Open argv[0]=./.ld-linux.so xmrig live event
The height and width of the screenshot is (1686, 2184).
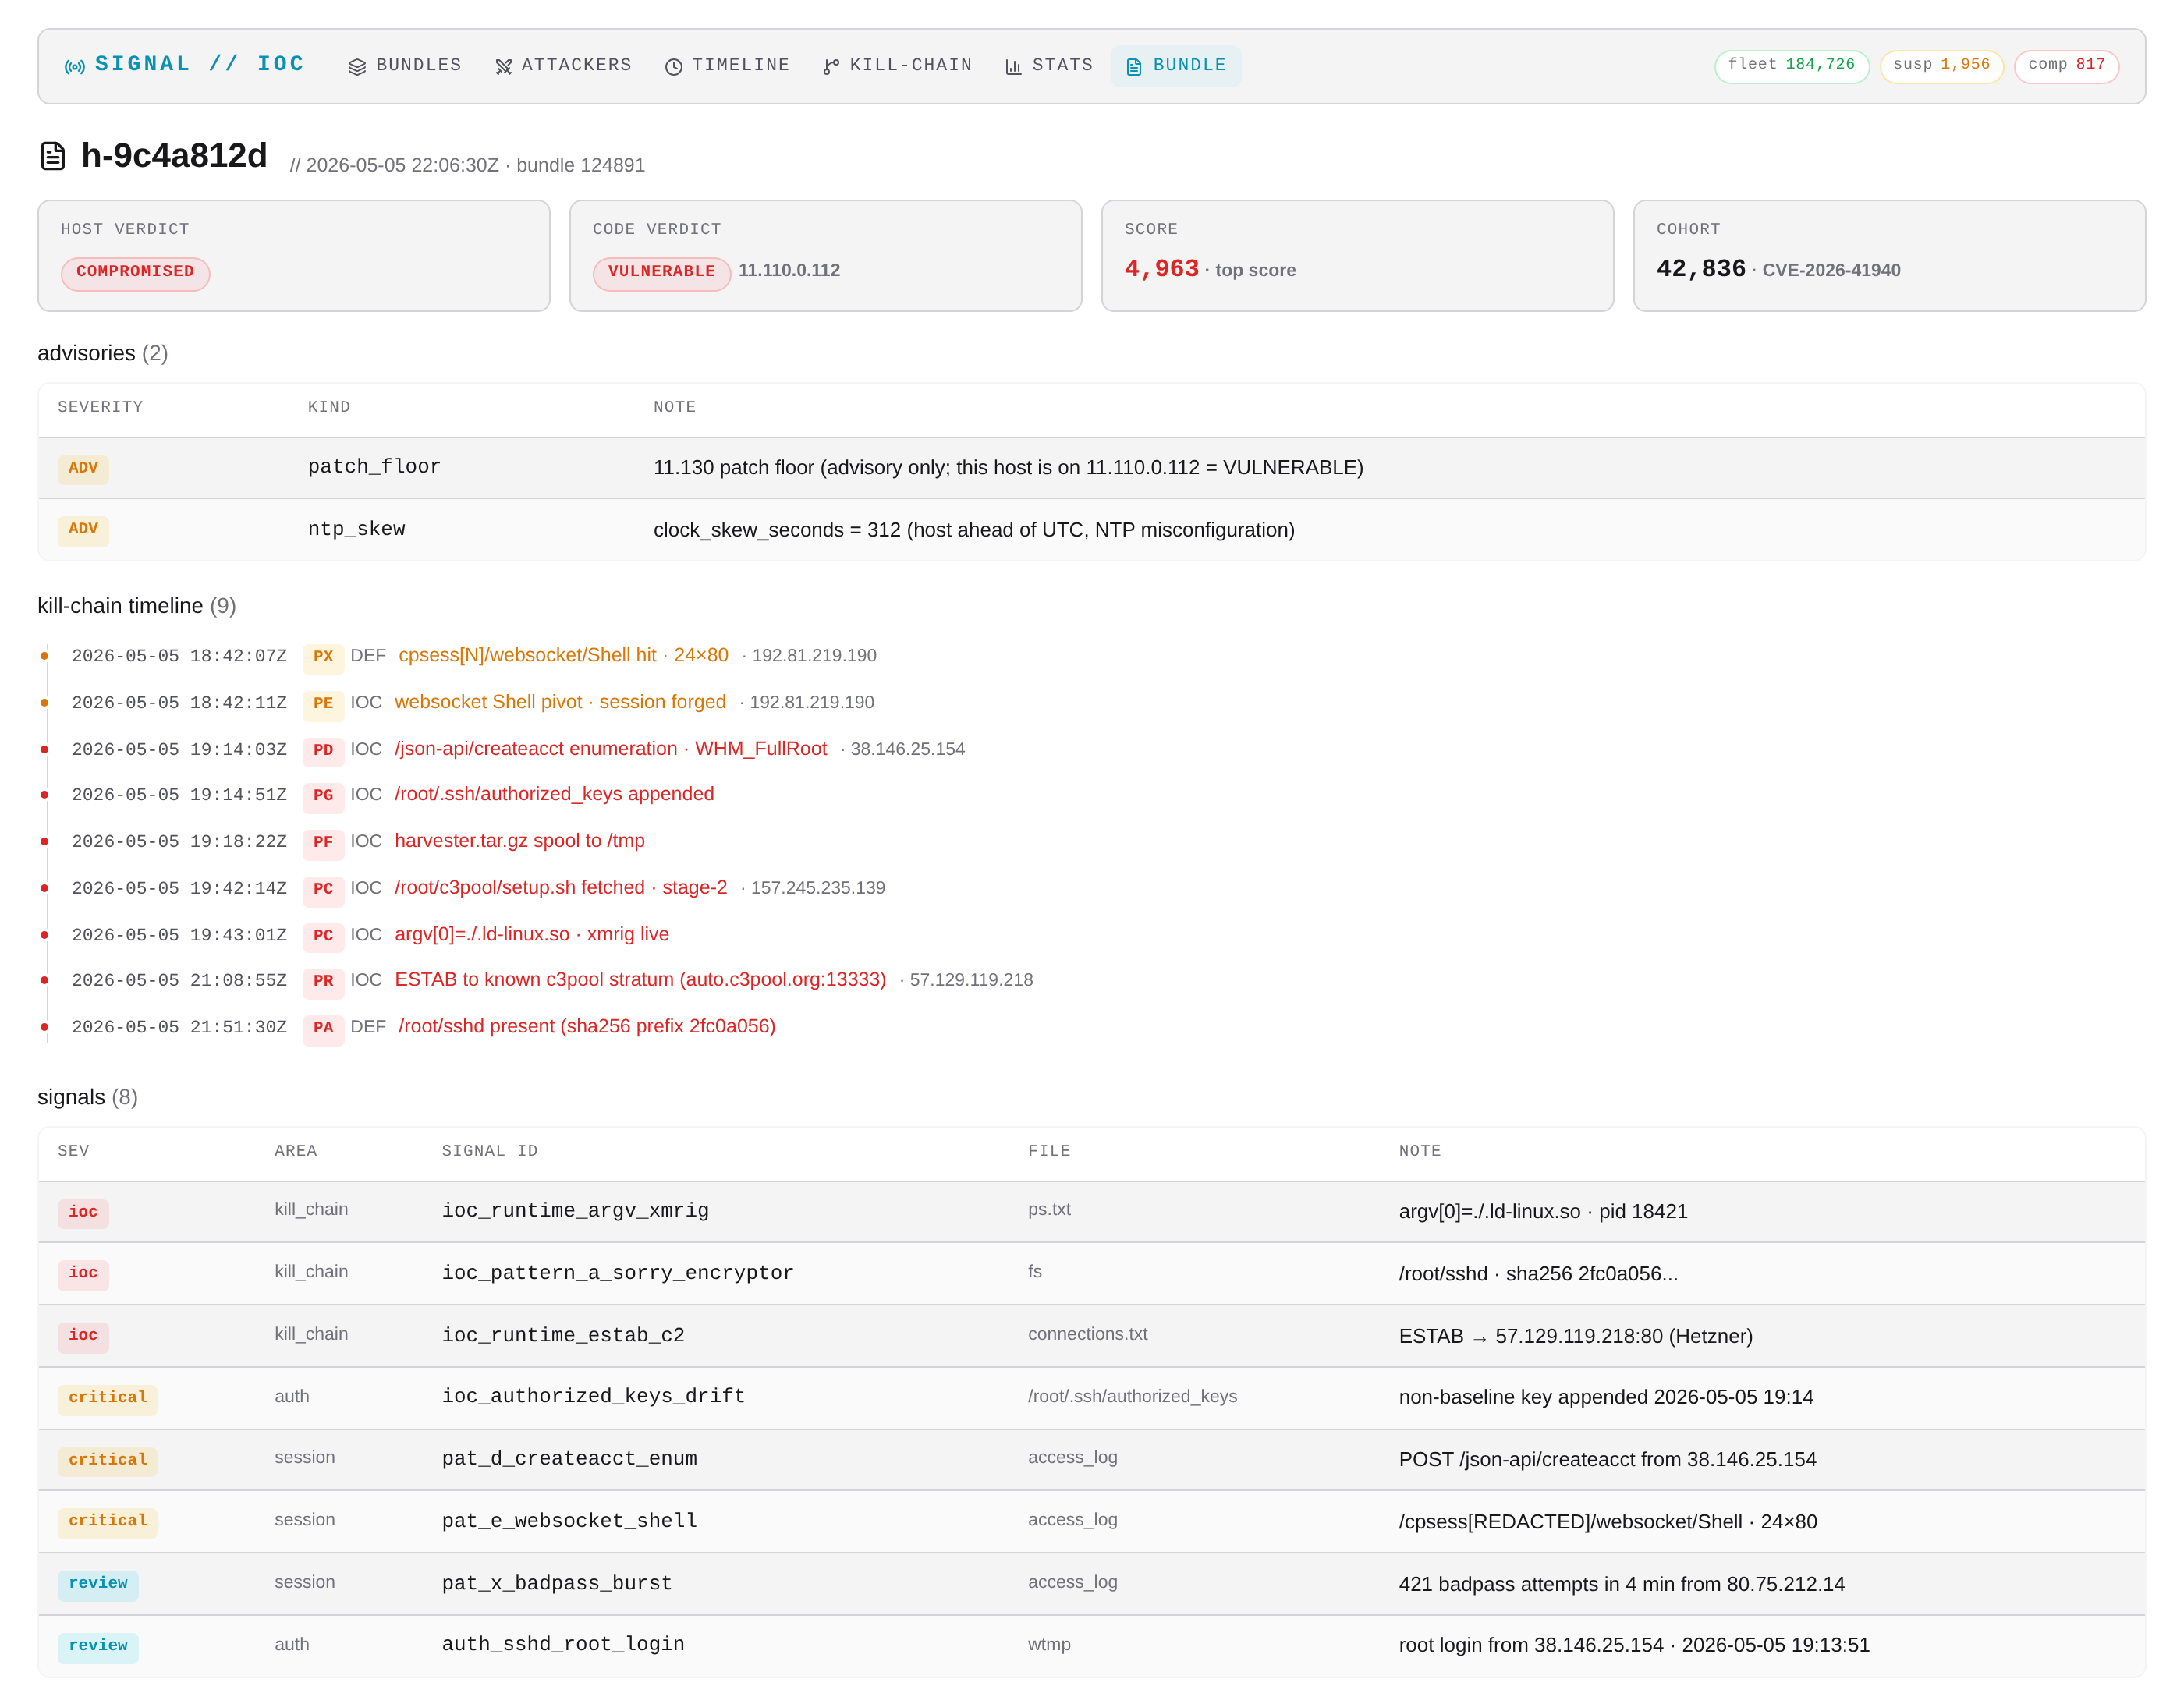click(x=532, y=934)
